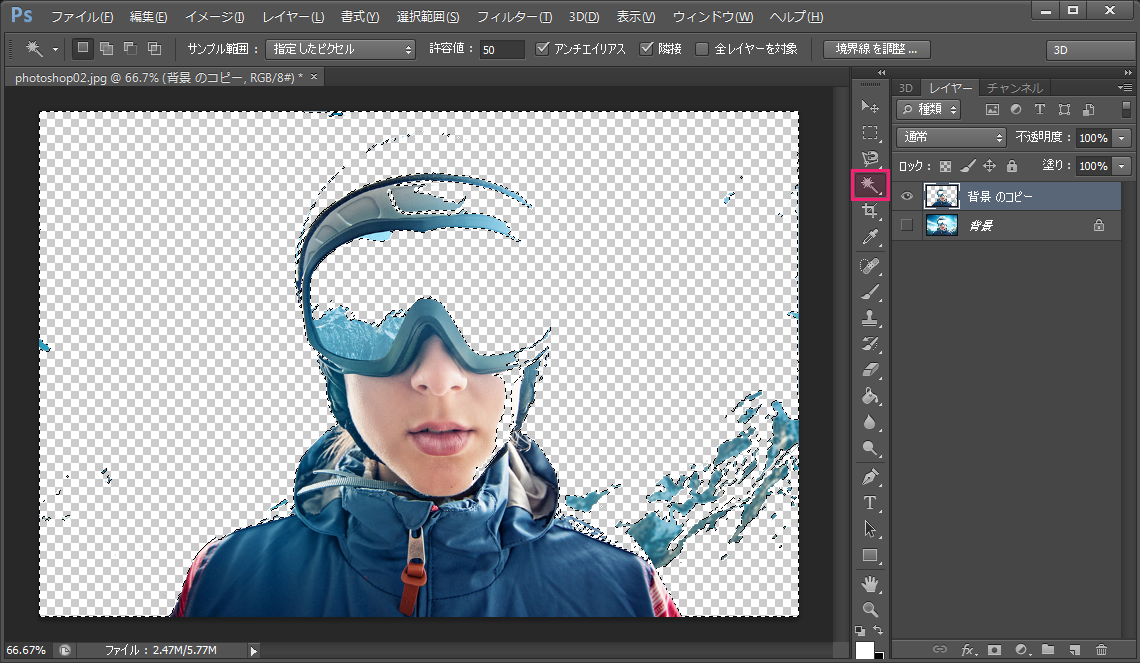The height and width of the screenshot is (663, 1140).
Task: Click the foreground color swatch
Action: [864, 651]
